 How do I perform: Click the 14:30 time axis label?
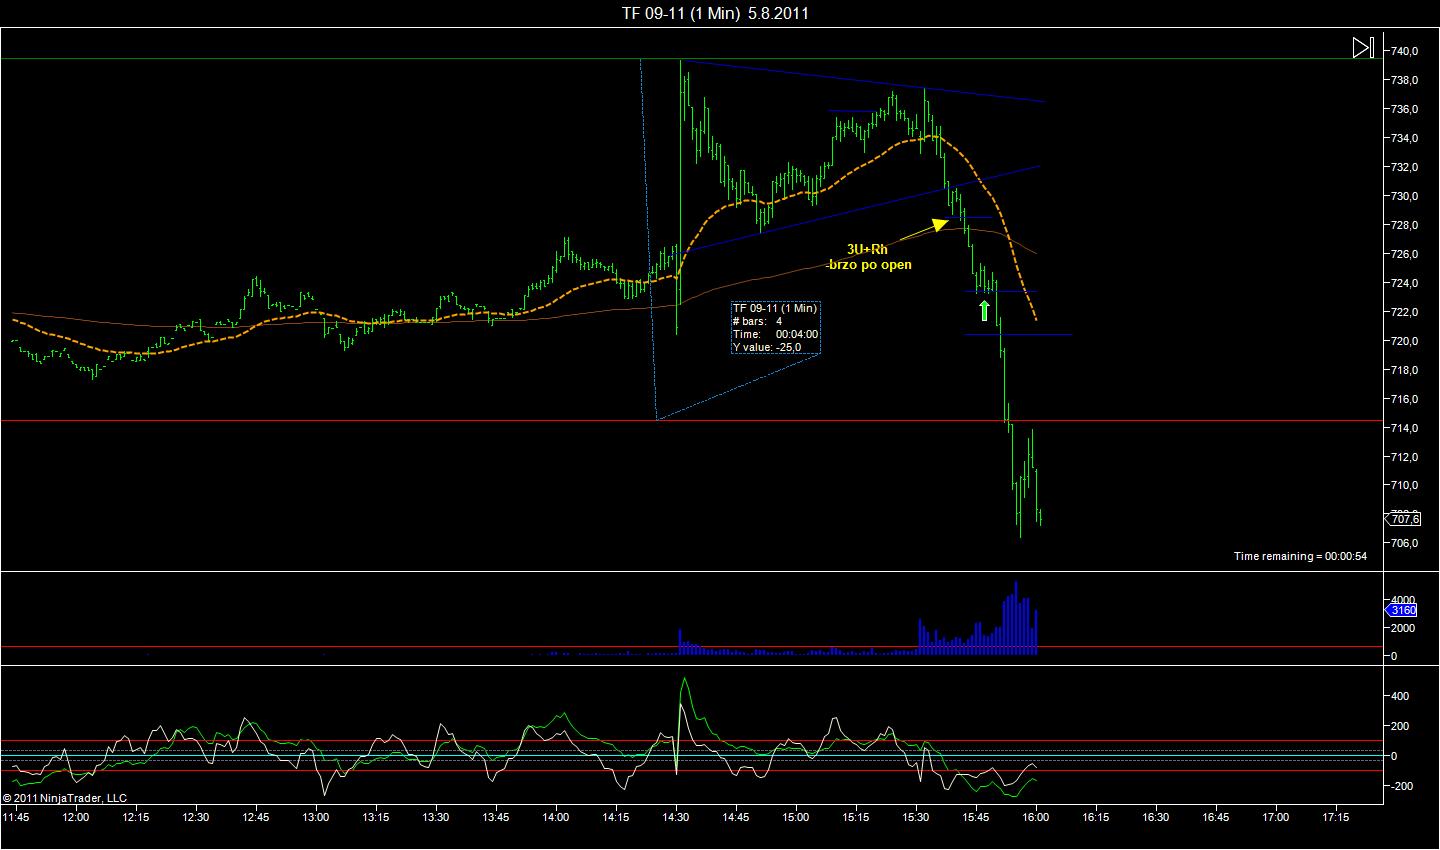click(676, 817)
